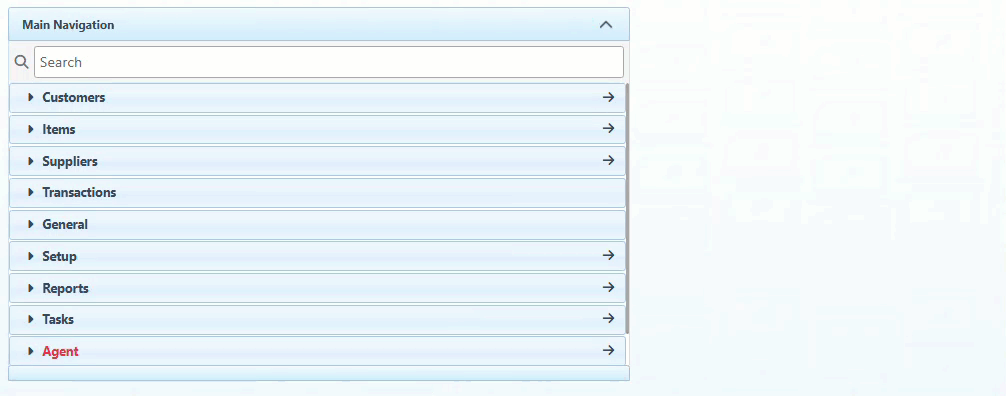Expand the Transactions section triangle
This screenshot has height=396, width=1006.
(30, 193)
